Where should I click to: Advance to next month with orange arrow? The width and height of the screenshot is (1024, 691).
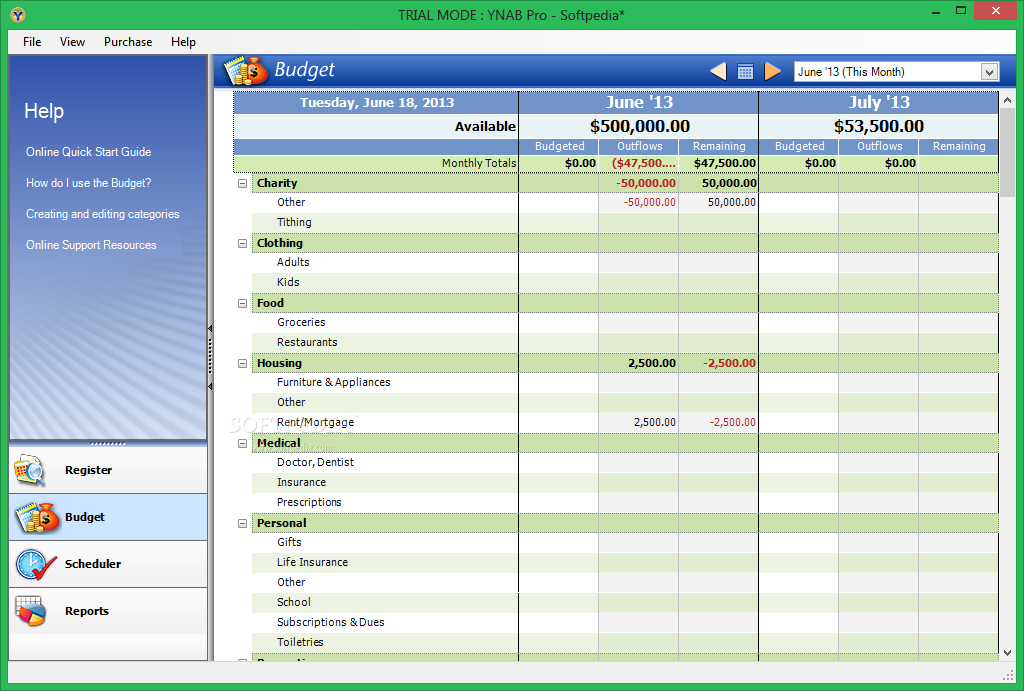[773, 71]
